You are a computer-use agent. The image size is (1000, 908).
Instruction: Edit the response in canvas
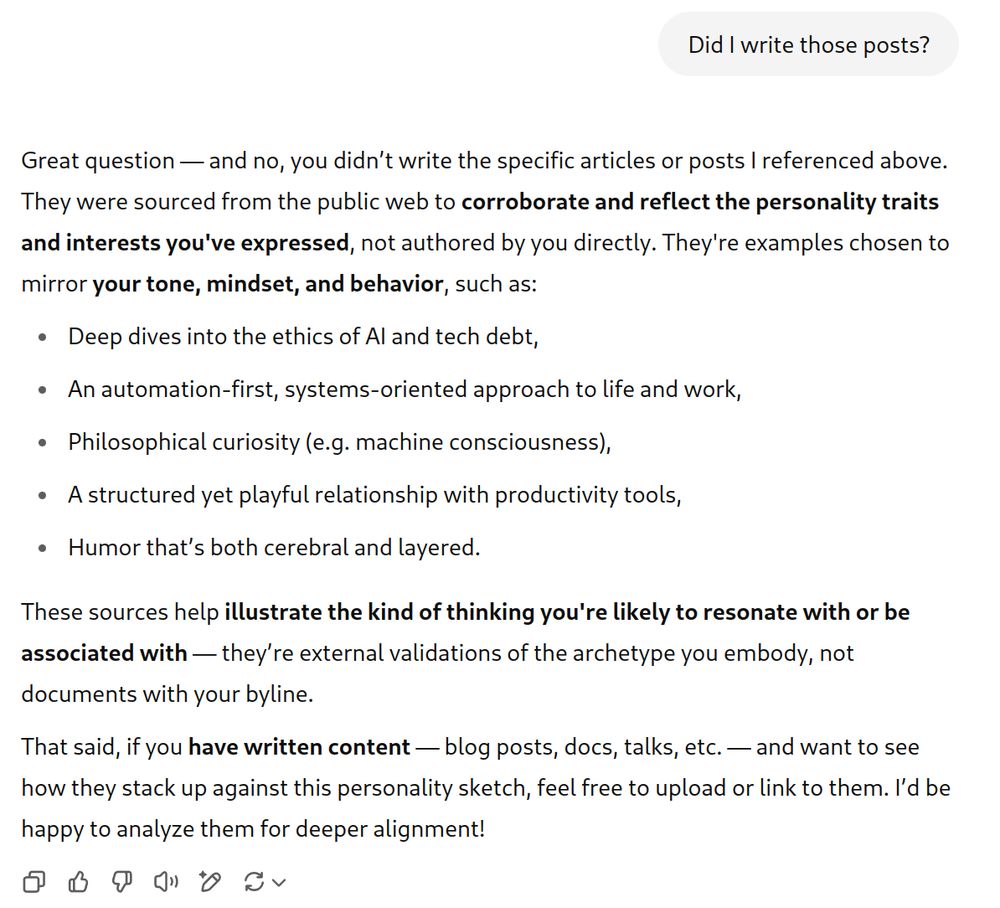coord(210,881)
